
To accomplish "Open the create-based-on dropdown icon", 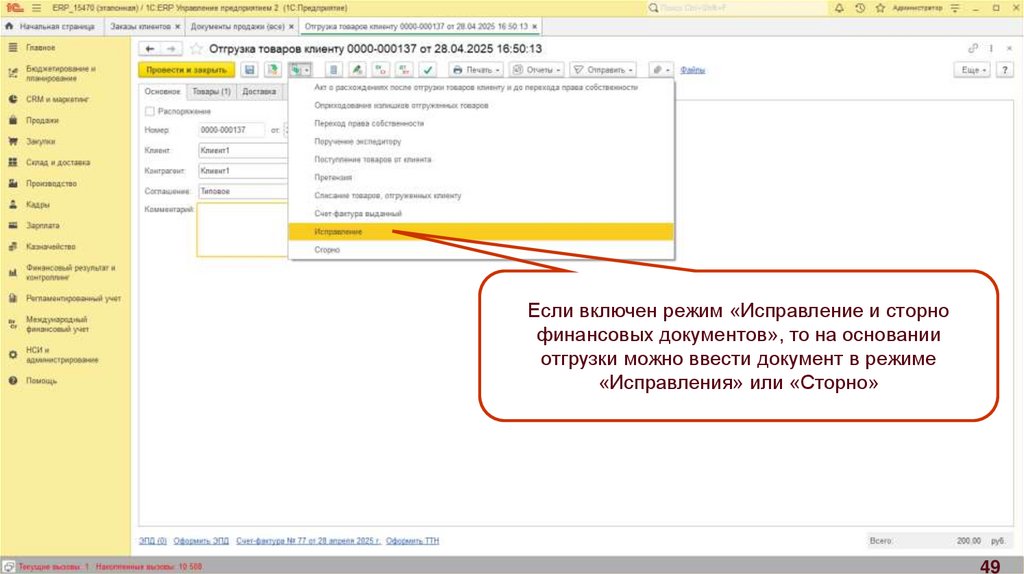I will [300, 69].
